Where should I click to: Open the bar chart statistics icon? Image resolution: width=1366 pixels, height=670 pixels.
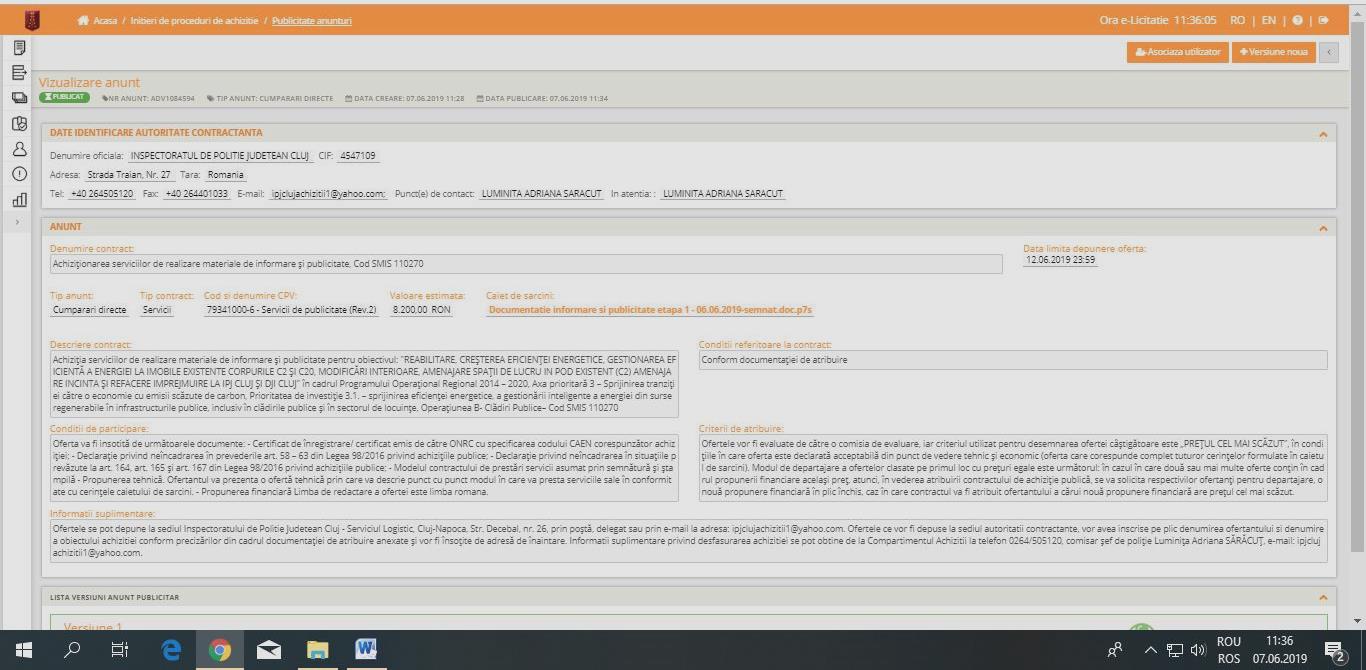click(19, 199)
